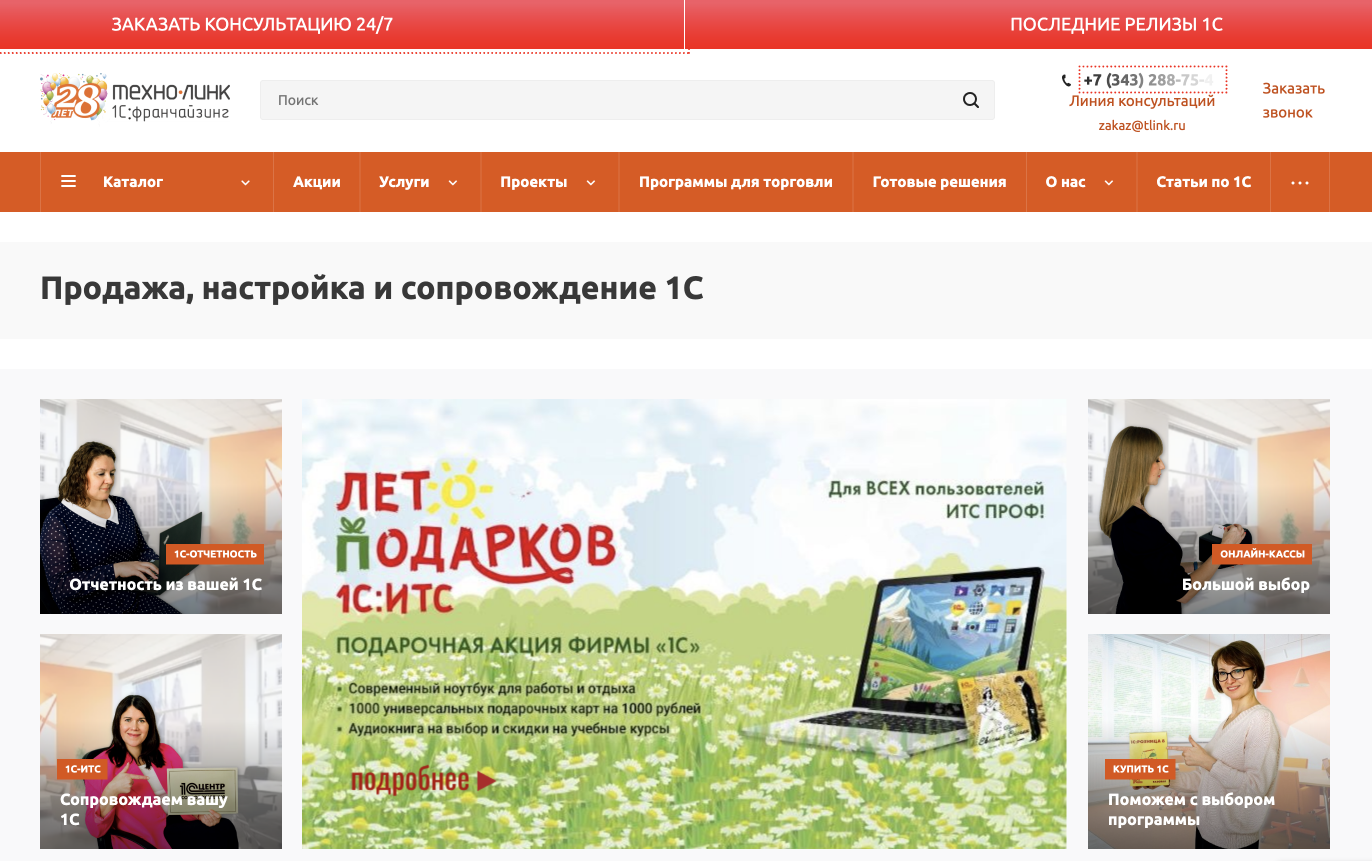
Task: Expand the Проекты dropdown chevron
Action: click(591, 183)
